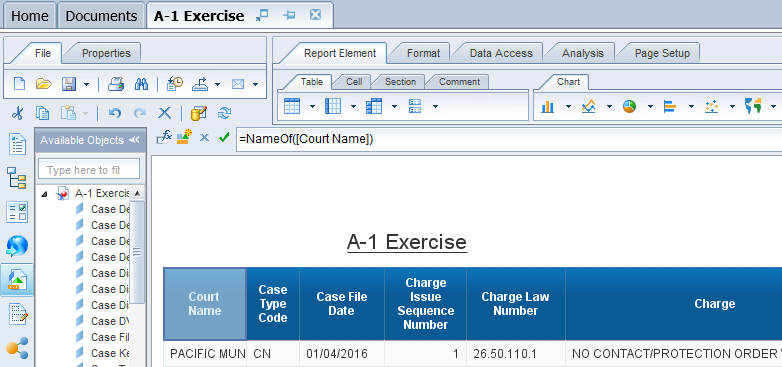Open the Properties tab
Image resolution: width=782 pixels, height=367 pixels.
106,53
